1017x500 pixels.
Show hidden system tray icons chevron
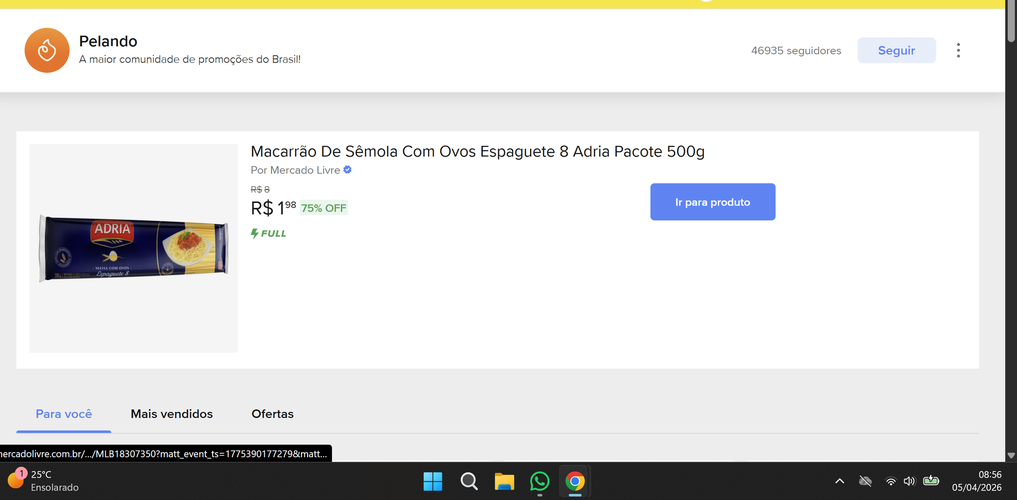click(x=839, y=481)
